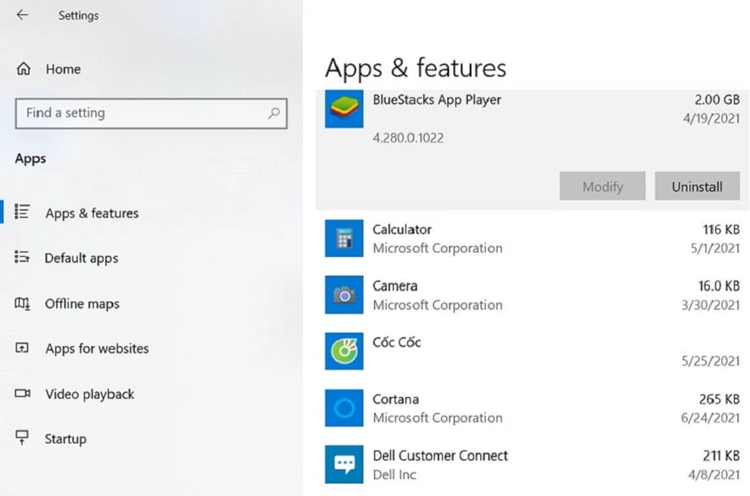Click the back arrow in Settings
Viewport: 750px width, 496px height.
tap(22, 15)
